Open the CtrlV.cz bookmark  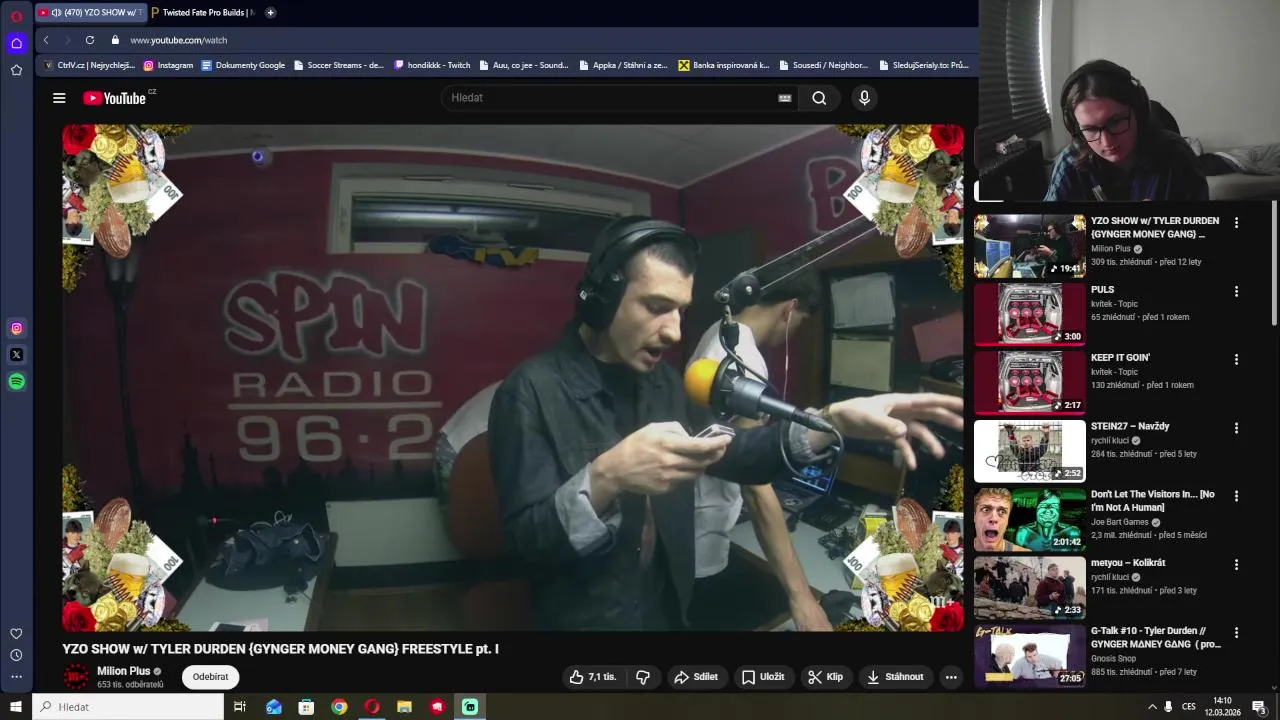(90, 65)
